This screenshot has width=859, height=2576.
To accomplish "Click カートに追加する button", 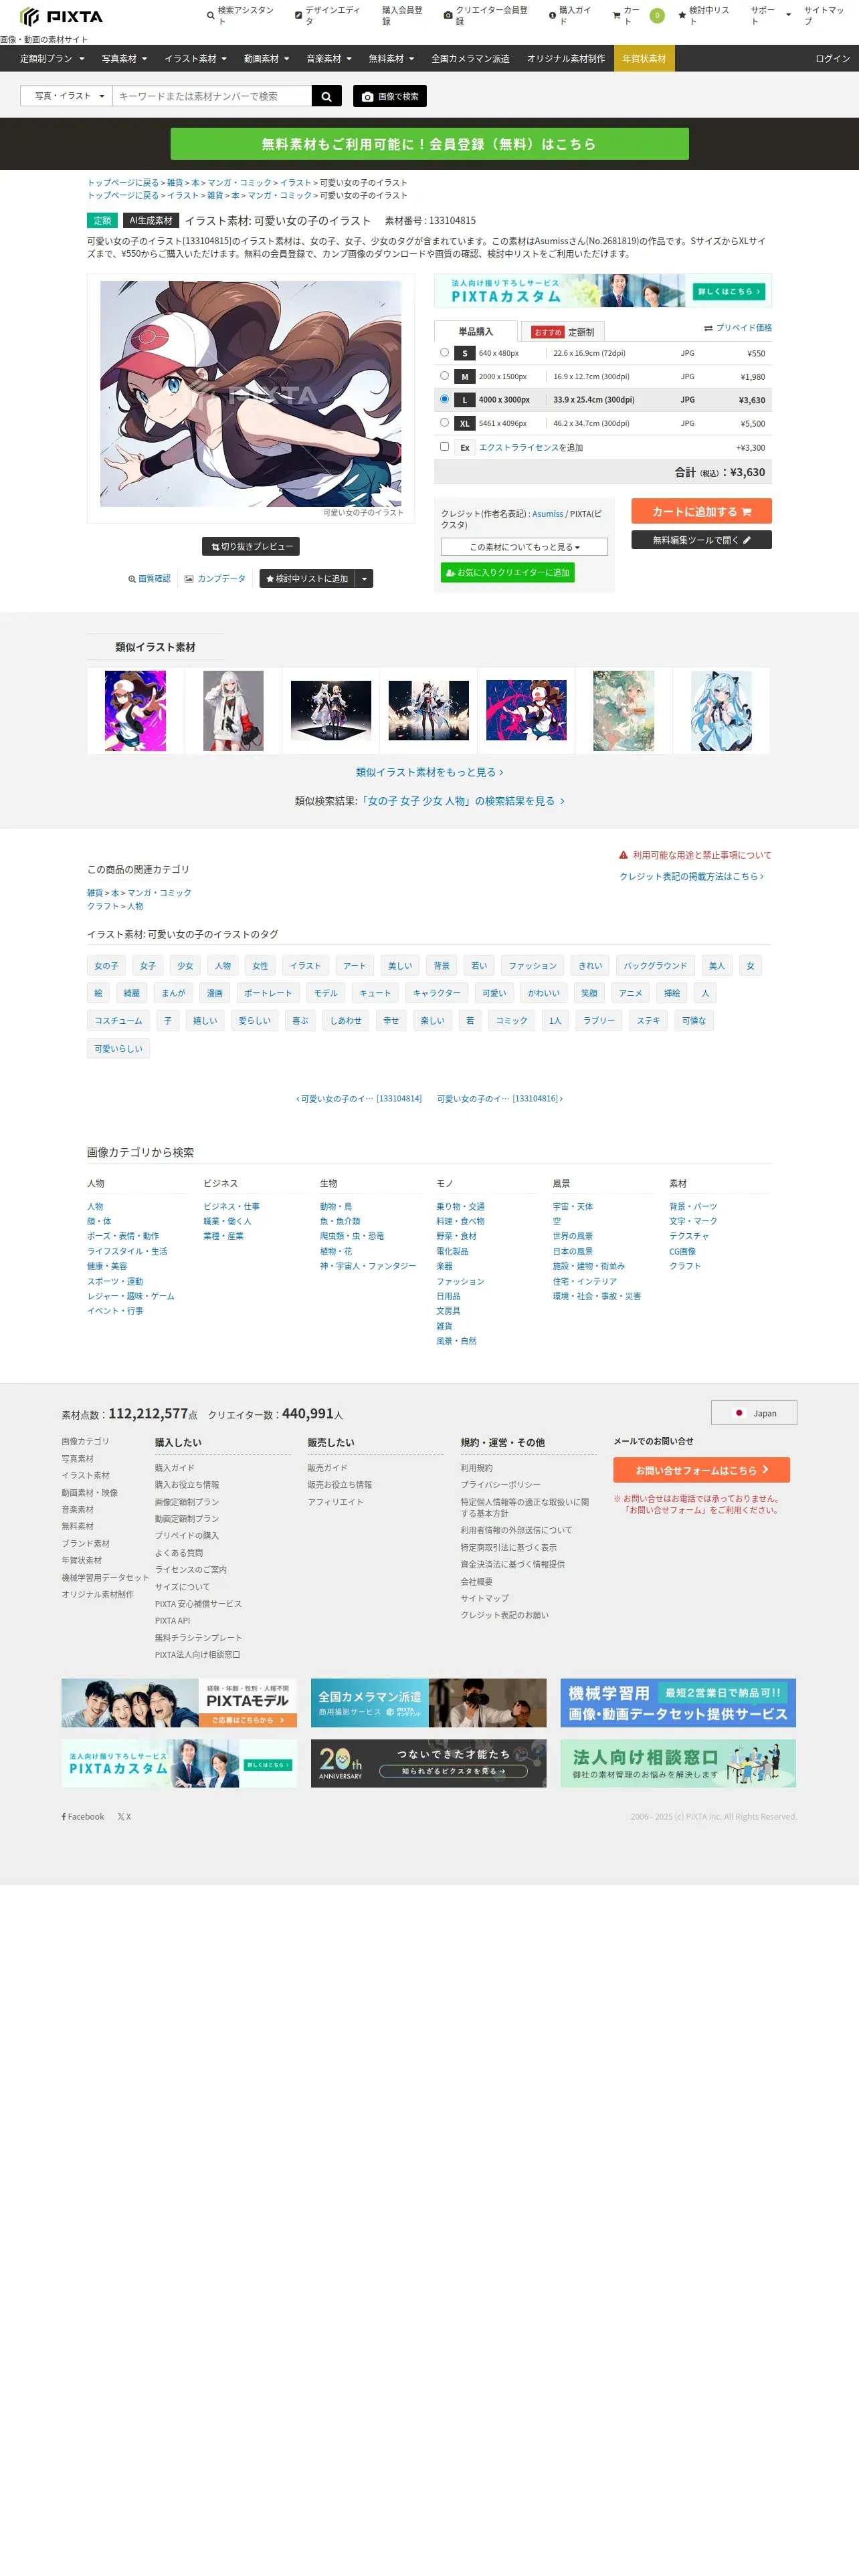I will (701, 511).
